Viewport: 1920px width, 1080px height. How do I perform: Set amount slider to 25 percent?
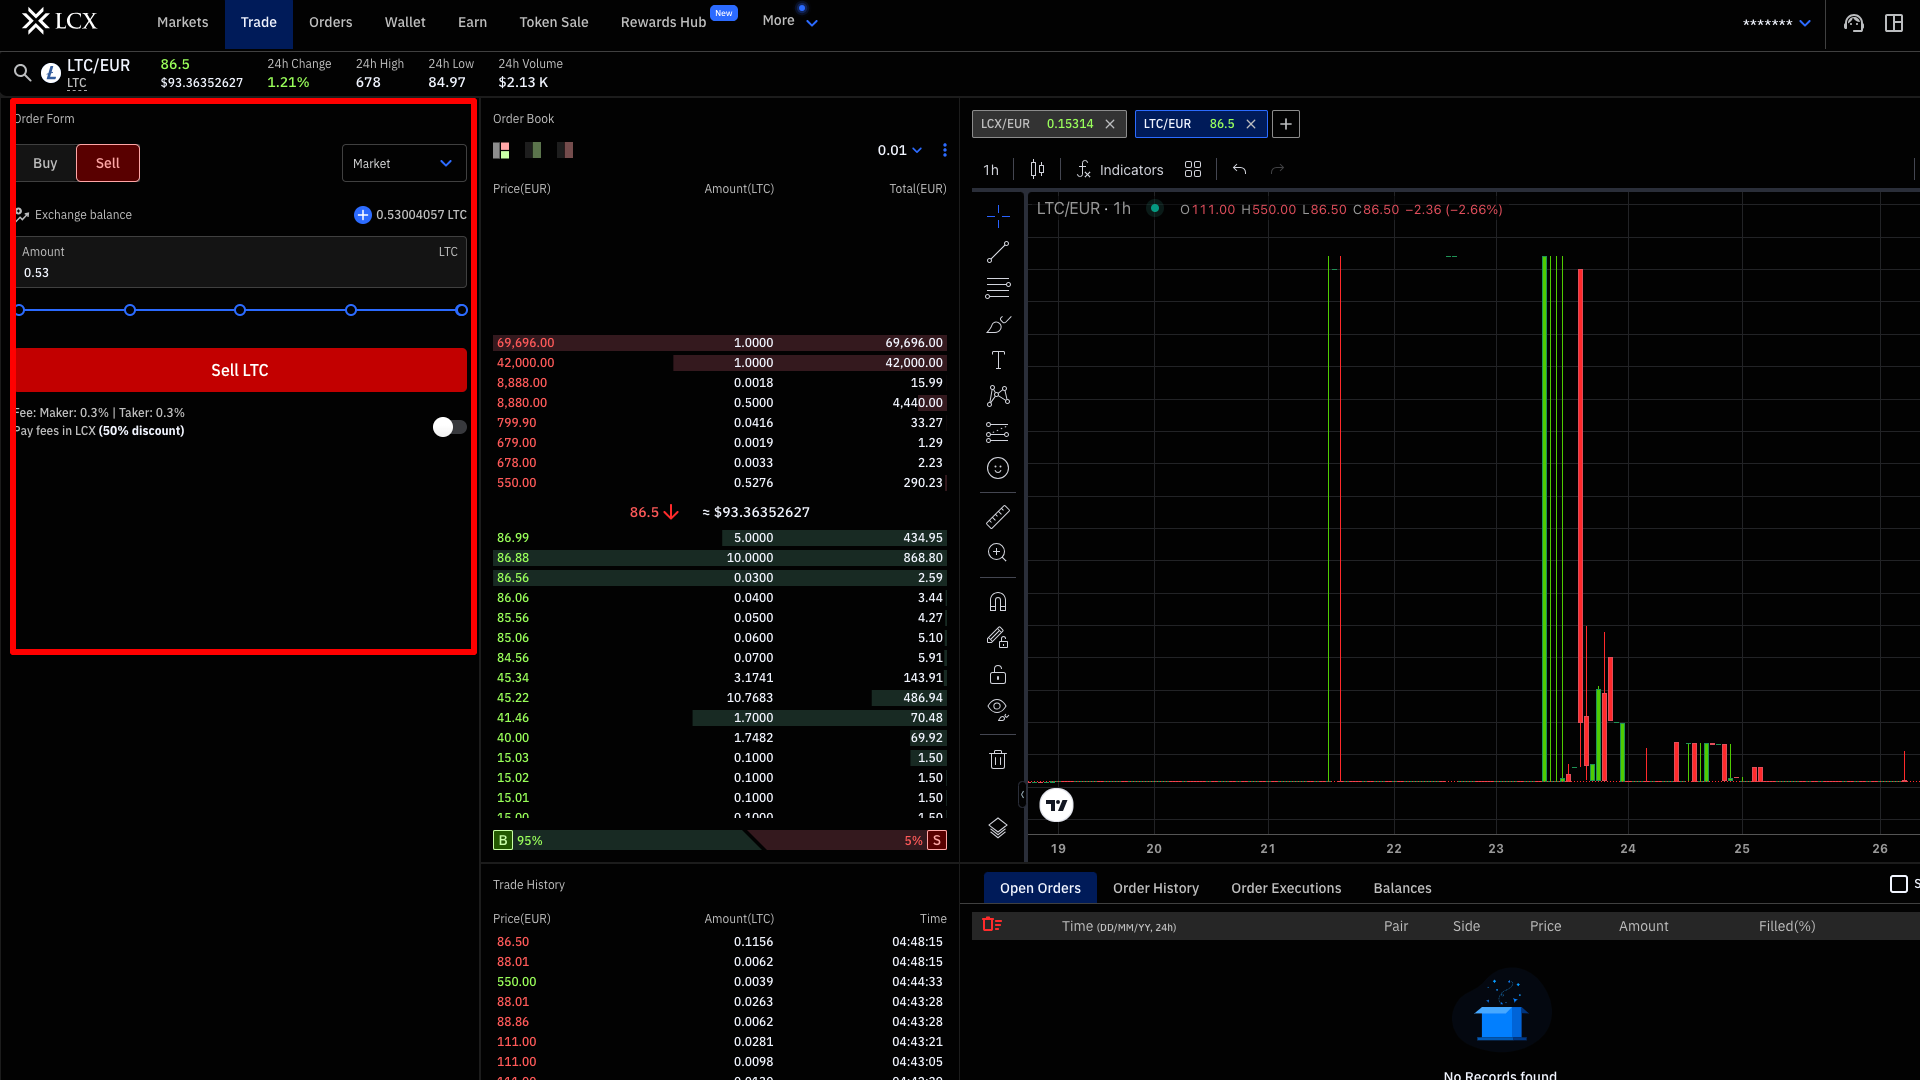point(130,310)
